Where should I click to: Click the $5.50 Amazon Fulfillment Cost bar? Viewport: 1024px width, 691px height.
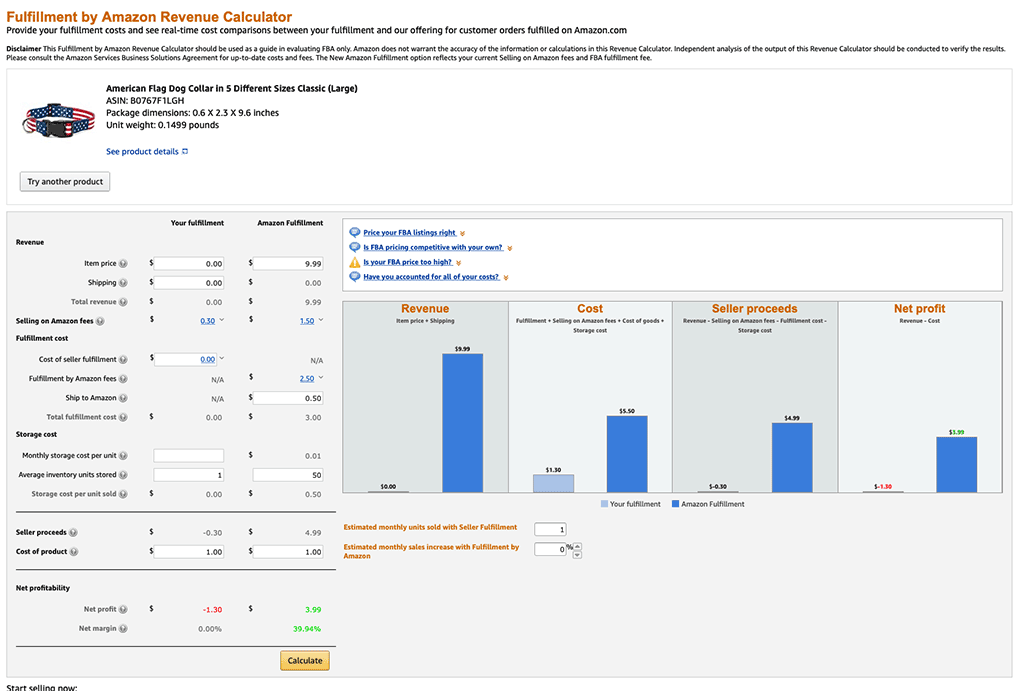click(x=627, y=454)
